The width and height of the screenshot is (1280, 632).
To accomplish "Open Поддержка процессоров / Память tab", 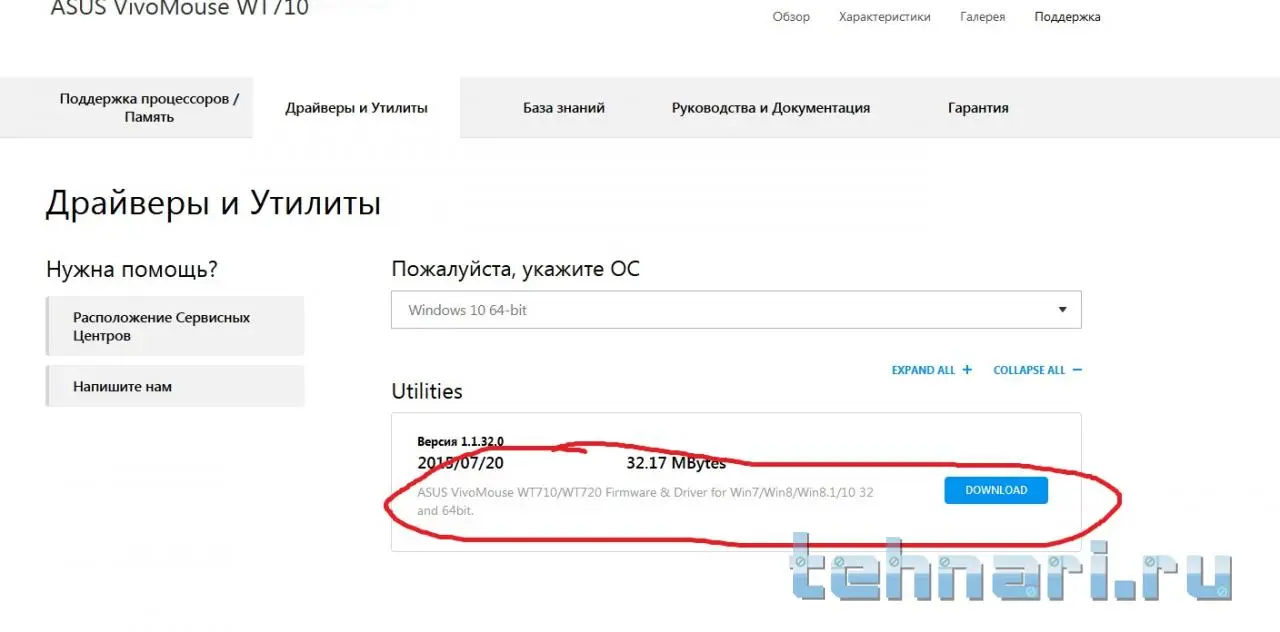I will coord(149,108).
